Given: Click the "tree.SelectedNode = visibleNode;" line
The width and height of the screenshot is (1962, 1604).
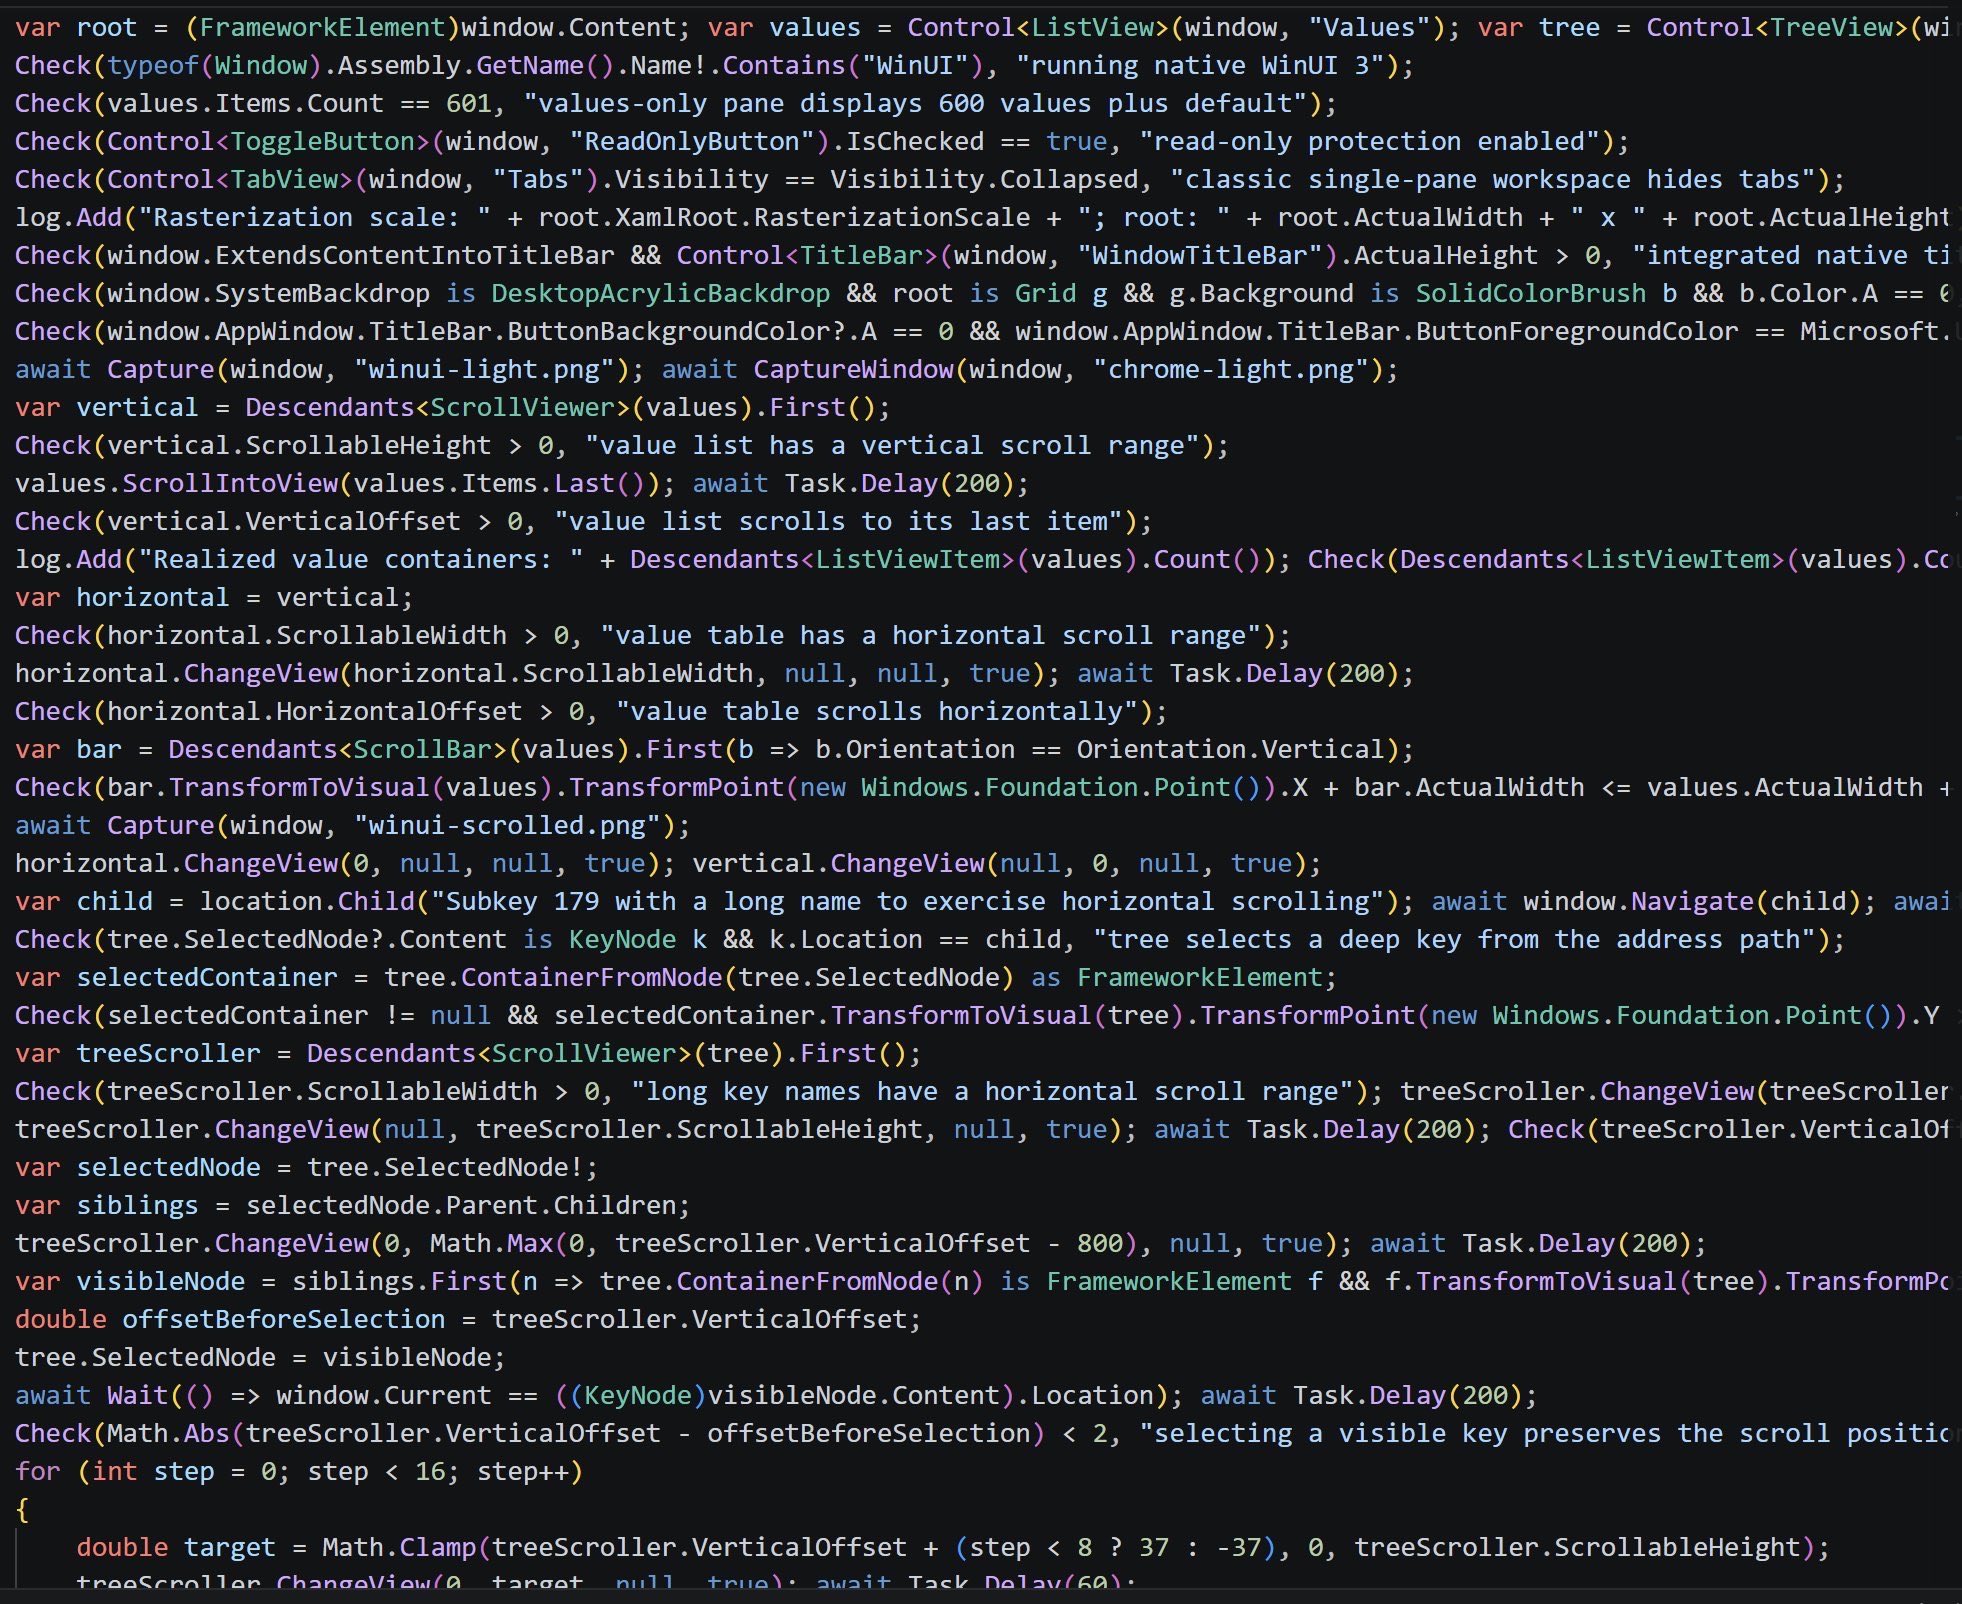Looking at the screenshot, I should point(260,1358).
